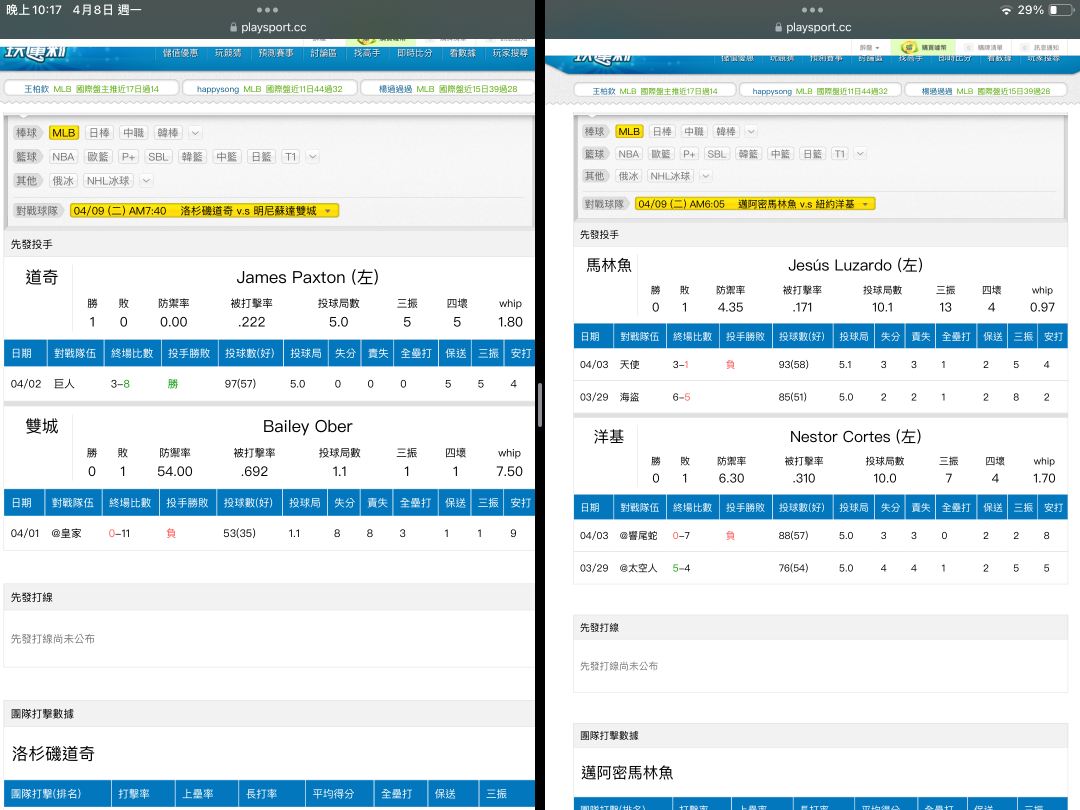Tap playsport.cc address bar in right window

[813, 28]
